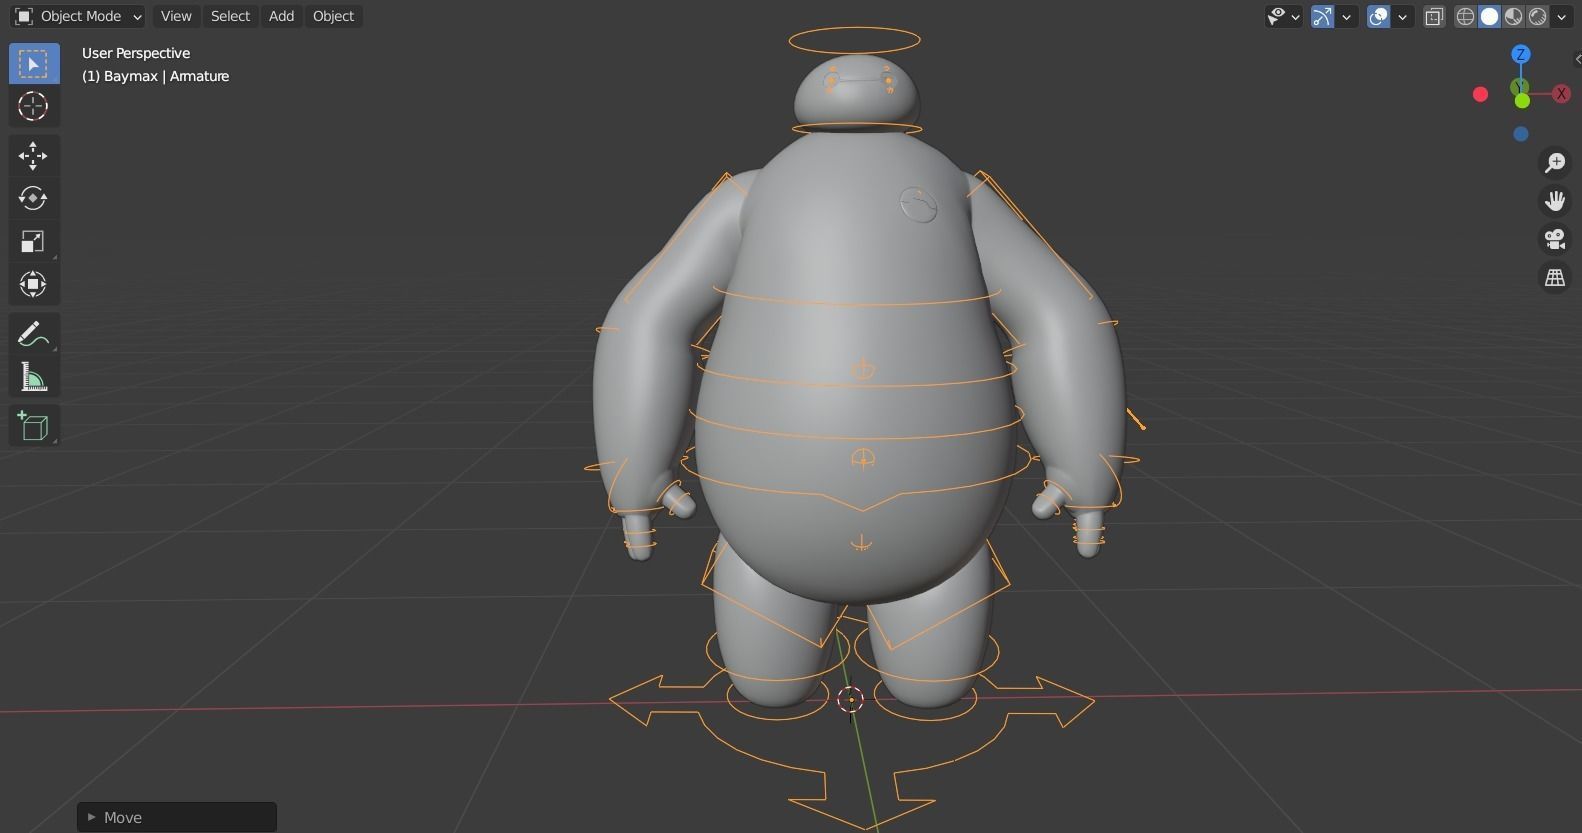1582x833 pixels.
Task: Open the shading options dropdown arrow
Action: click(x=1561, y=16)
